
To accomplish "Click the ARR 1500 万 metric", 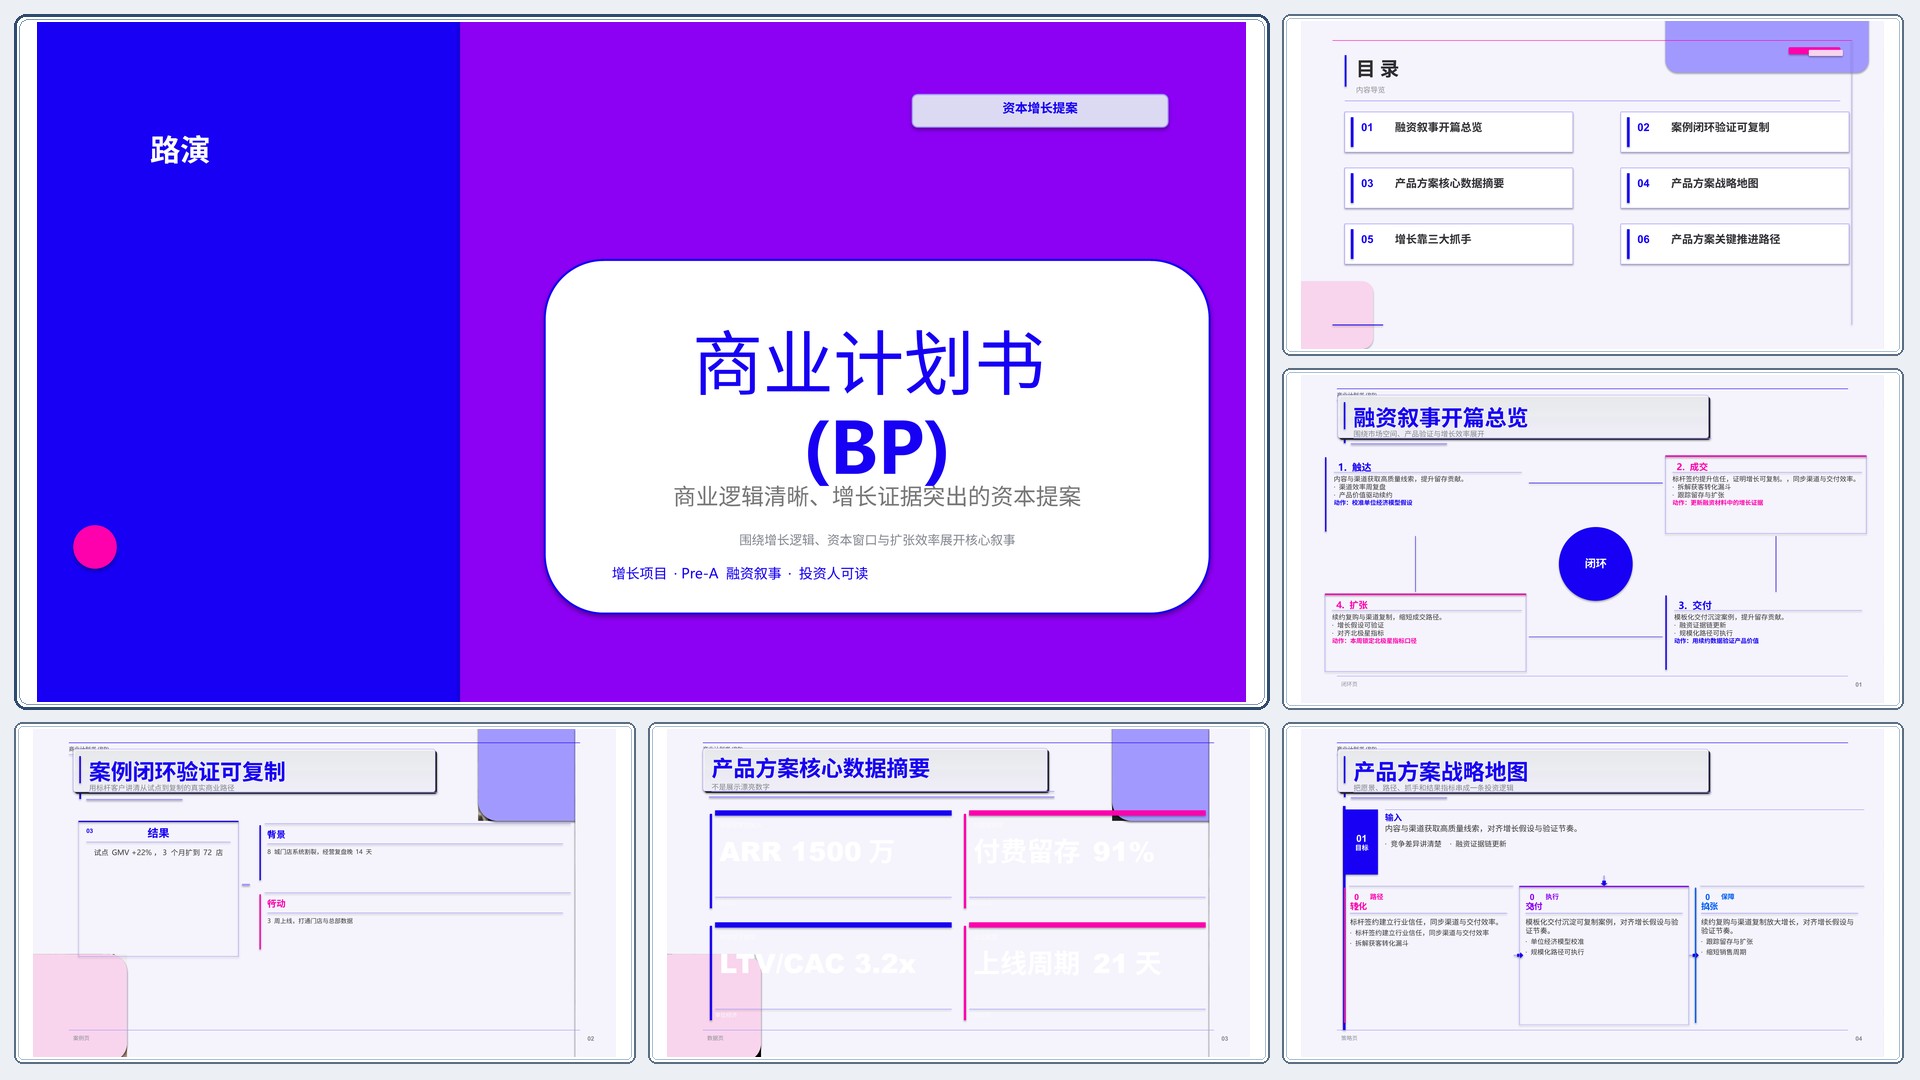I will 806,852.
